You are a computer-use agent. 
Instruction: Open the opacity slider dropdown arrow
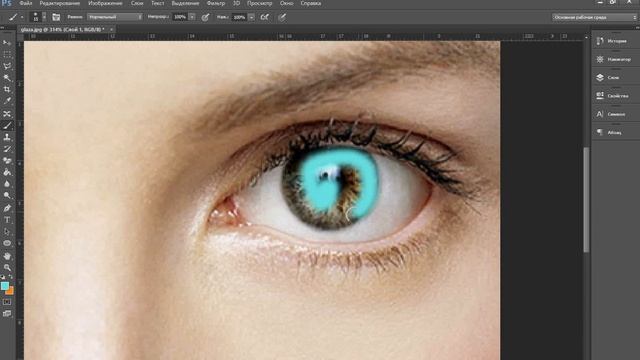click(x=192, y=17)
